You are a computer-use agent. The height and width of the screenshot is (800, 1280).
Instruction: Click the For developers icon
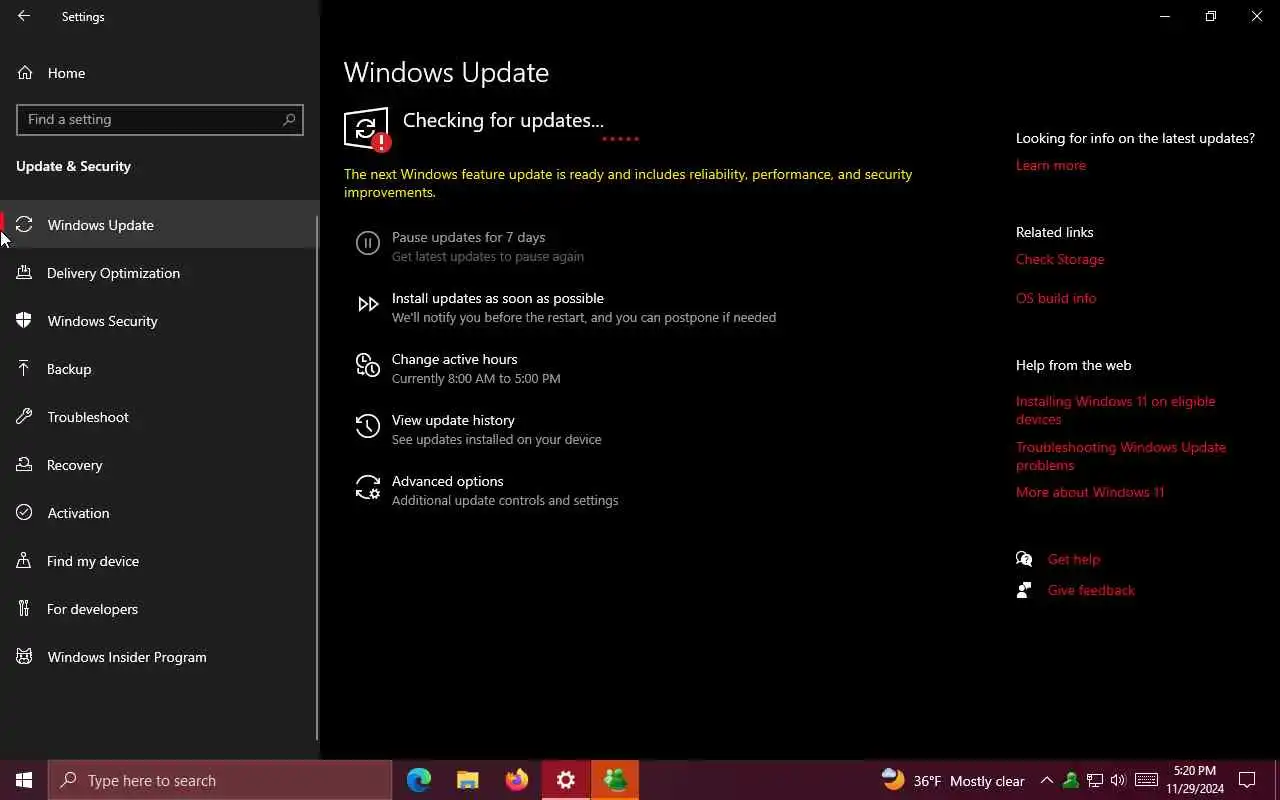pyautogui.click(x=25, y=608)
